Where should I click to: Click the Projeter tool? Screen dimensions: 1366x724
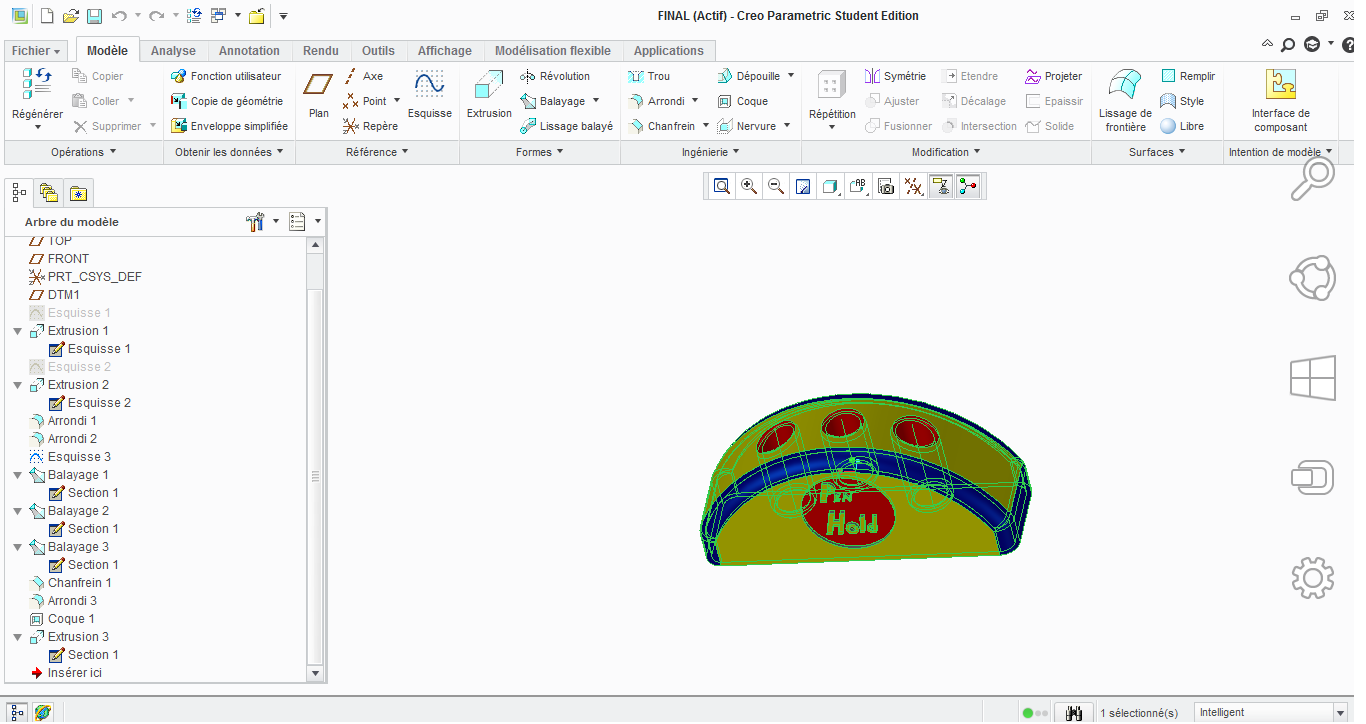[x=1054, y=76]
